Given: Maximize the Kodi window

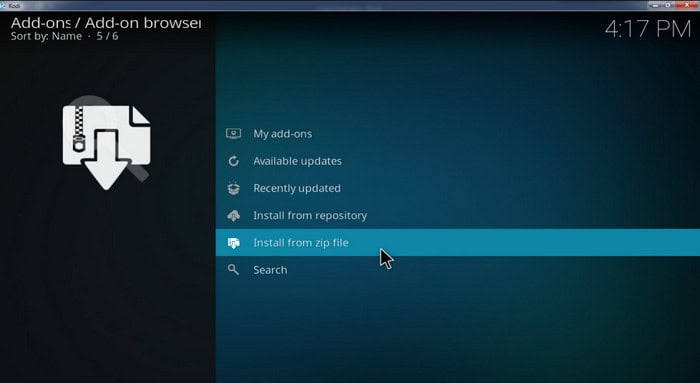Looking at the screenshot, I should pyautogui.click(x=668, y=5).
